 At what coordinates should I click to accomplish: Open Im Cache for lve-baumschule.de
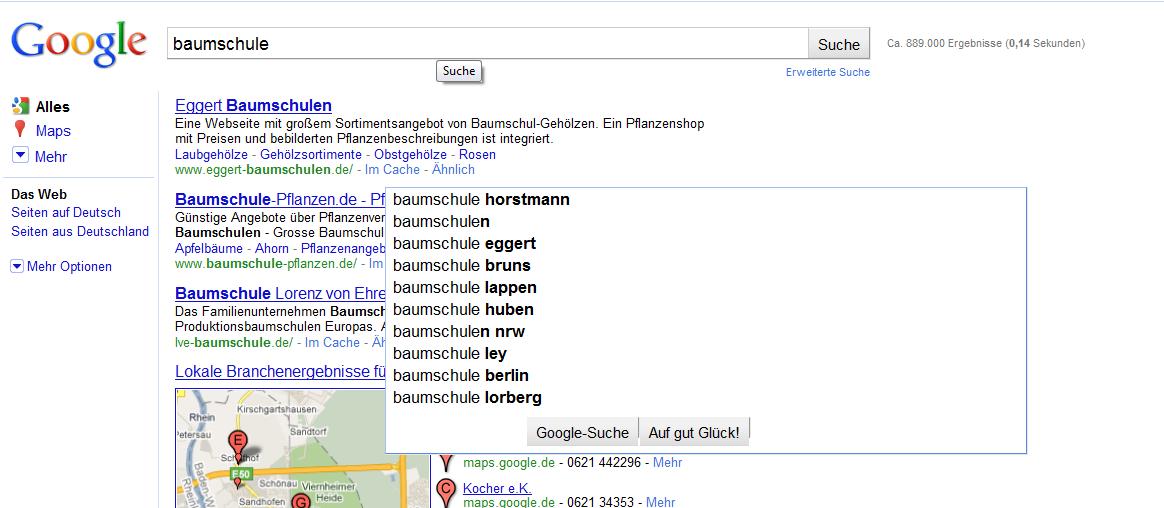click(333, 342)
